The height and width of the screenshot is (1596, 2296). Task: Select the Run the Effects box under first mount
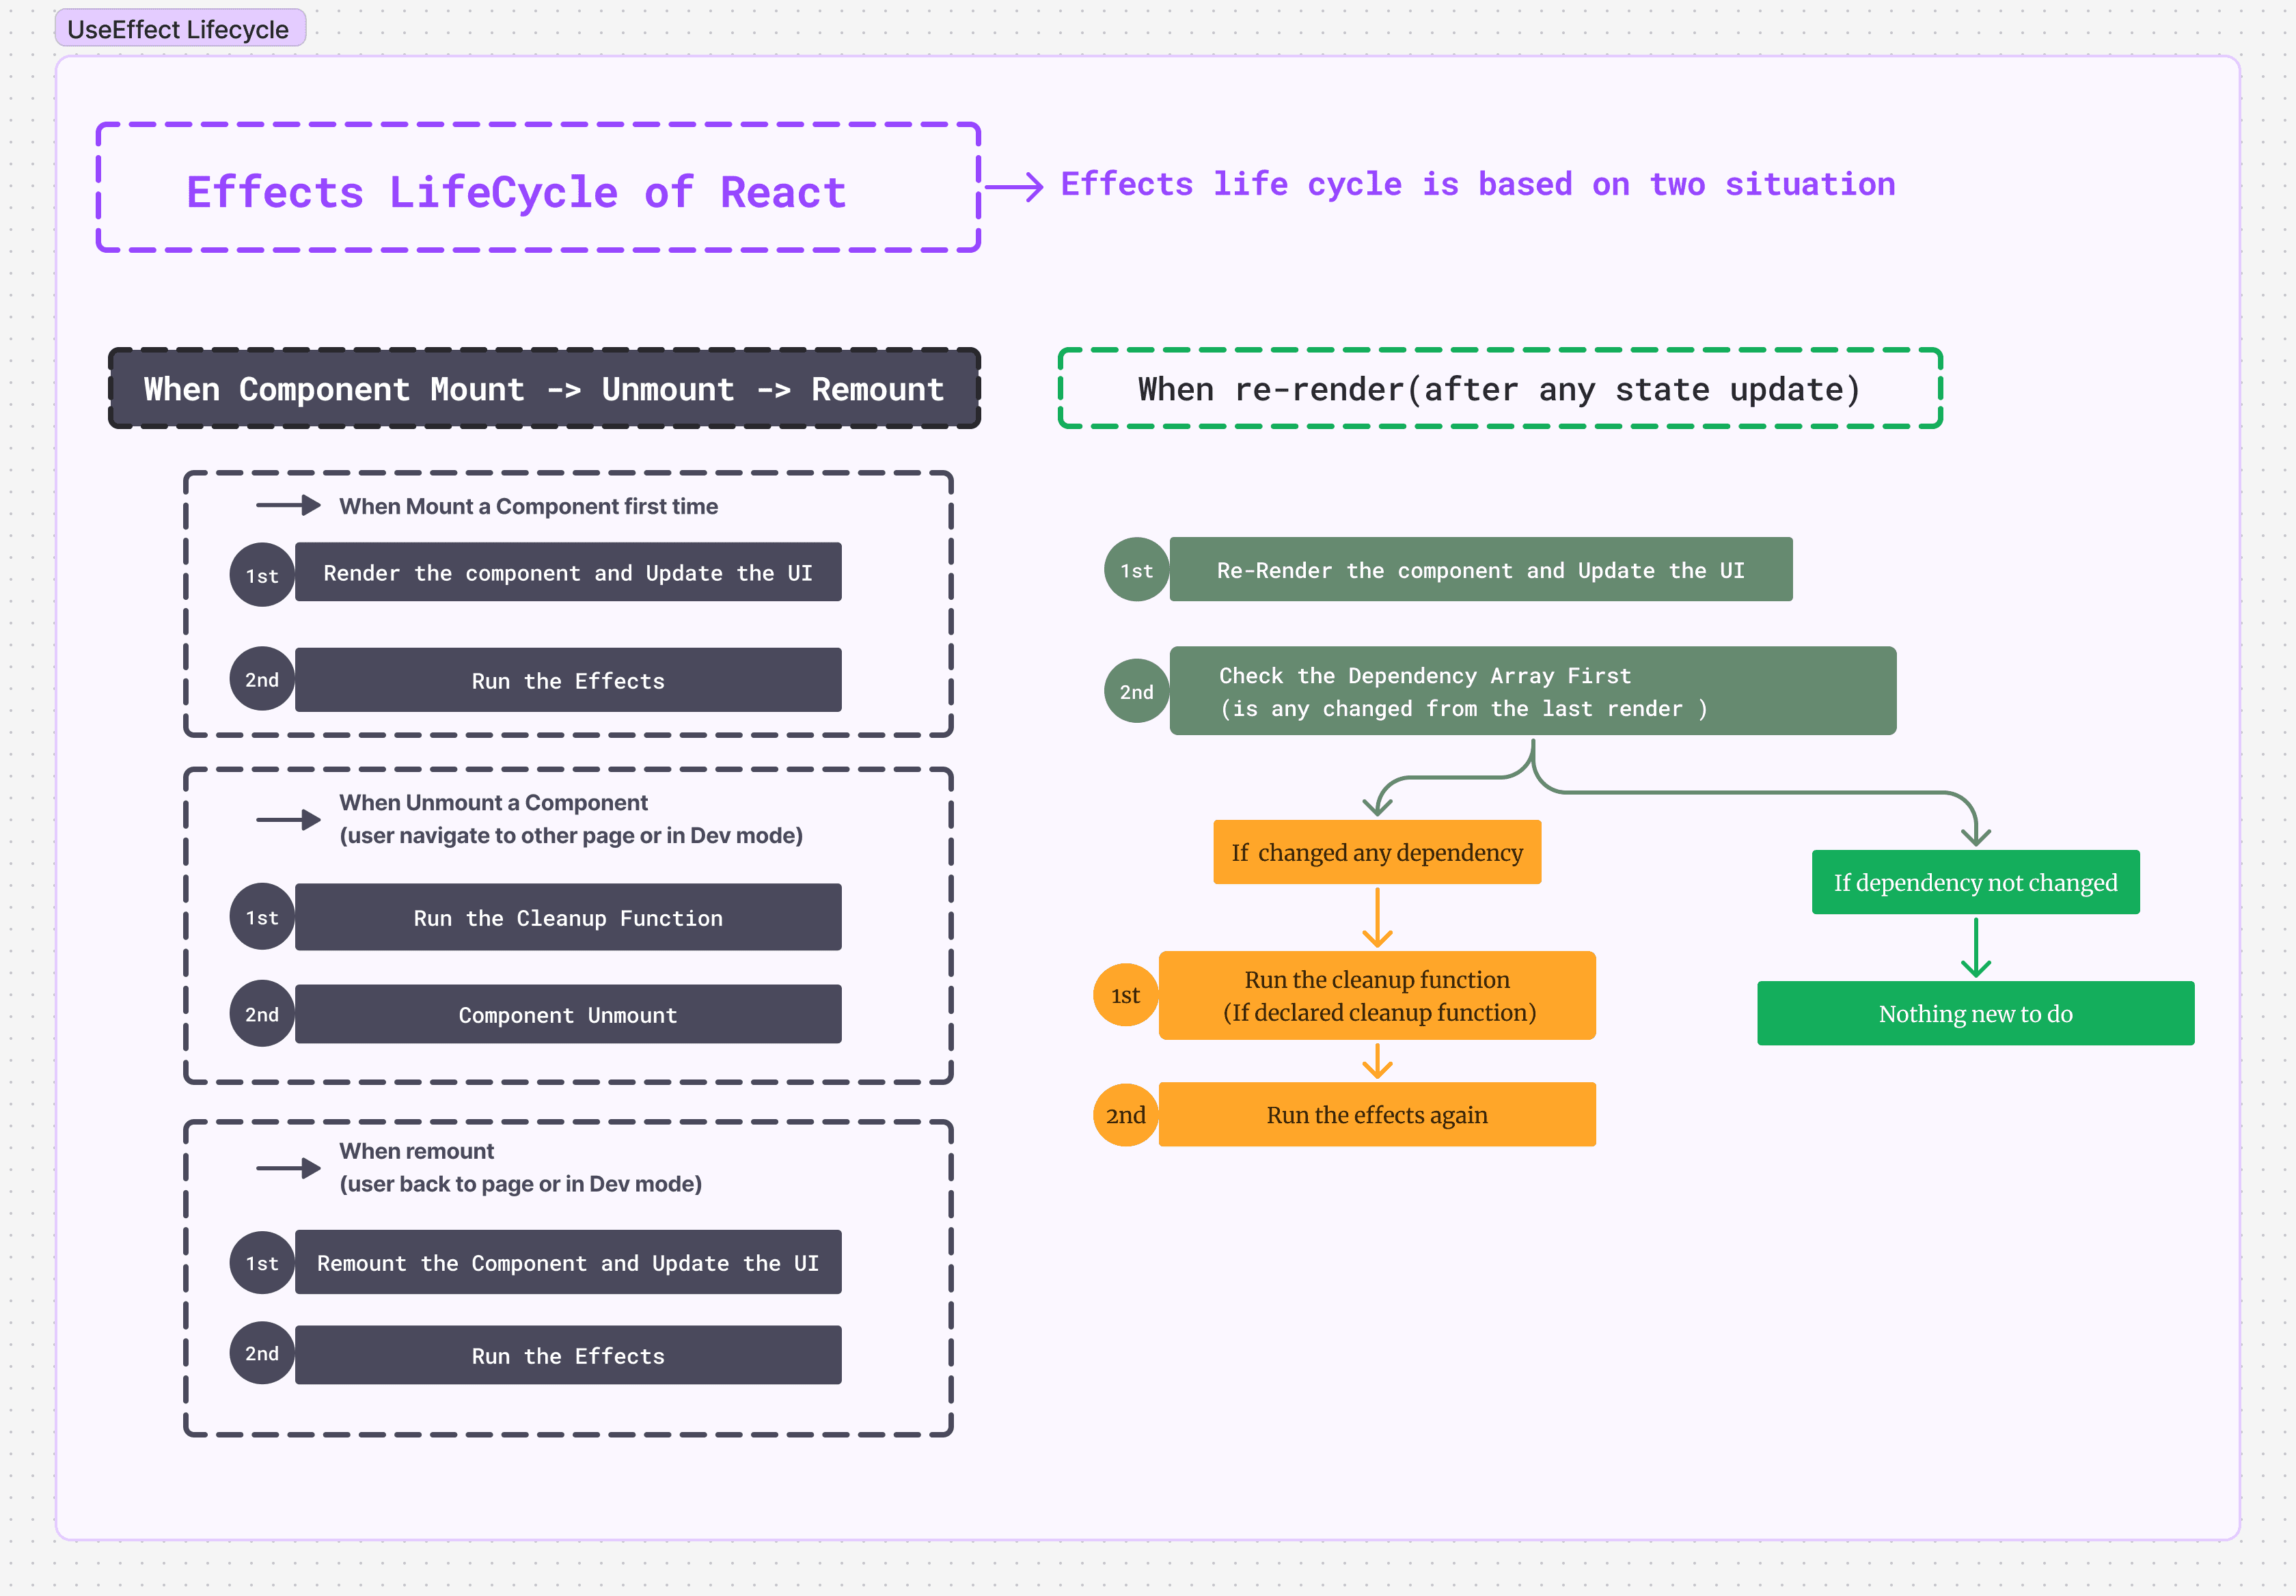pyautogui.click(x=568, y=680)
